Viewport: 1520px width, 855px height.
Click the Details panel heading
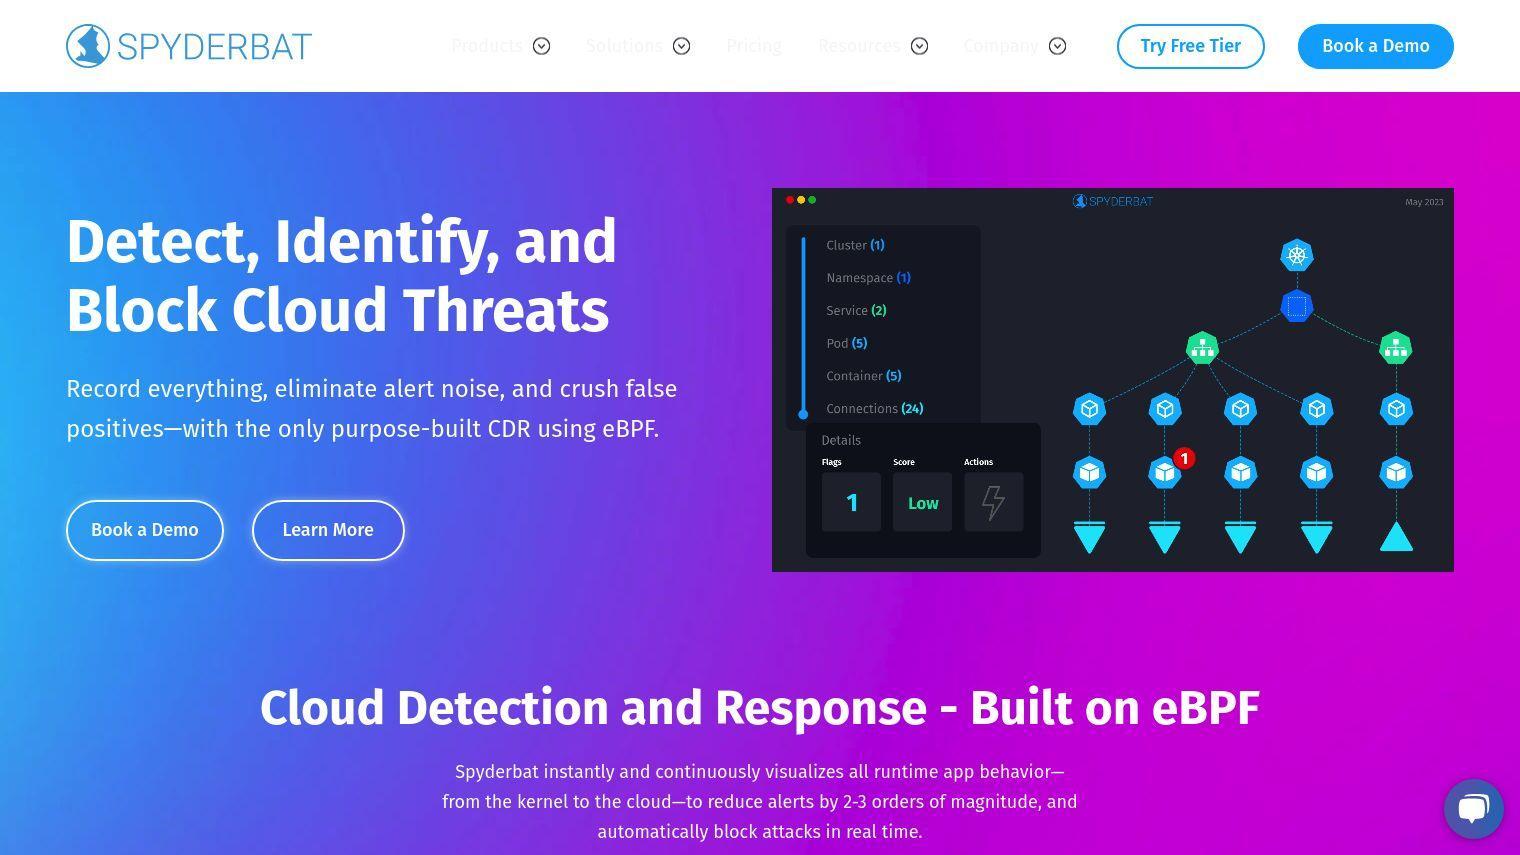pyautogui.click(x=841, y=440)
